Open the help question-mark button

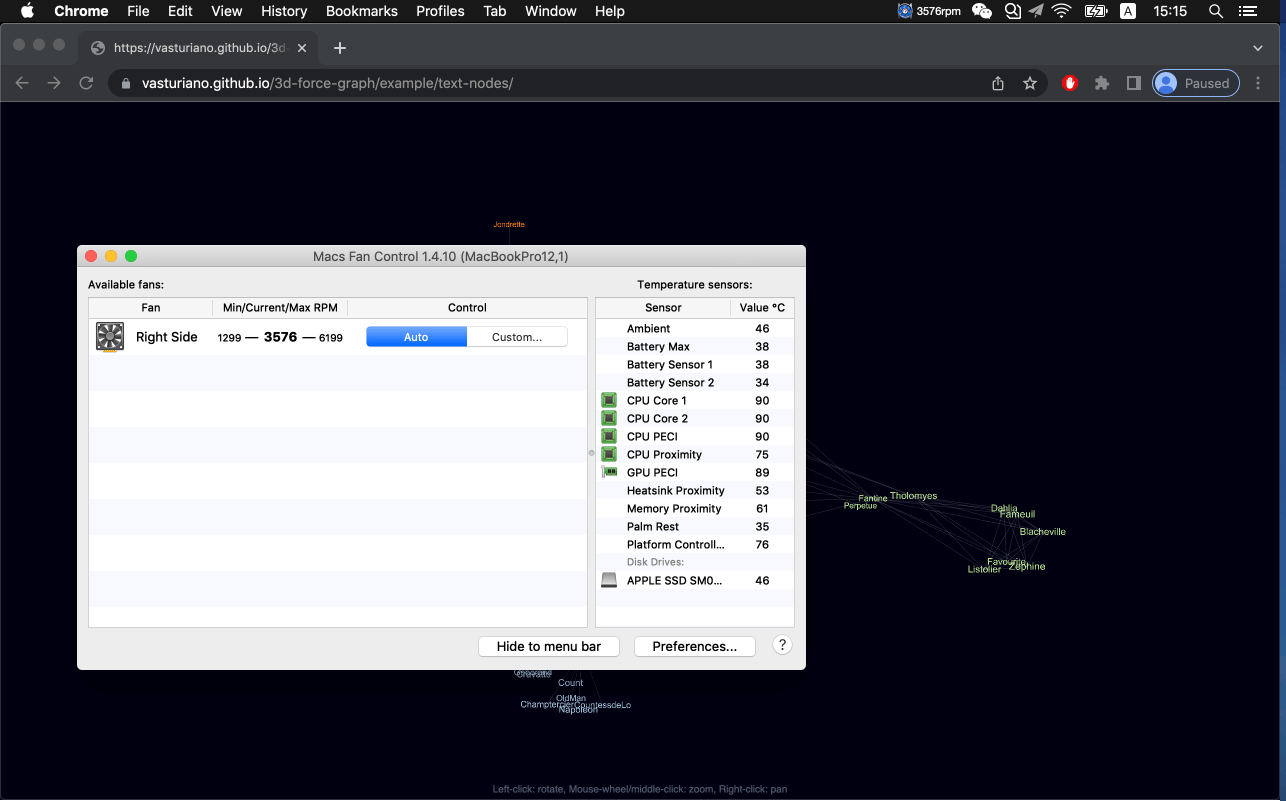[783, 645]
